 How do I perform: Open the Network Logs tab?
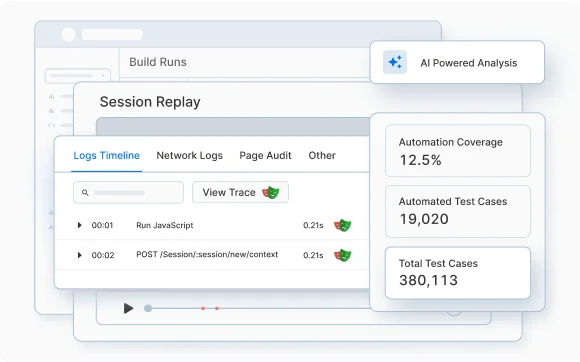pyautogui.click(x=189, y=155)
